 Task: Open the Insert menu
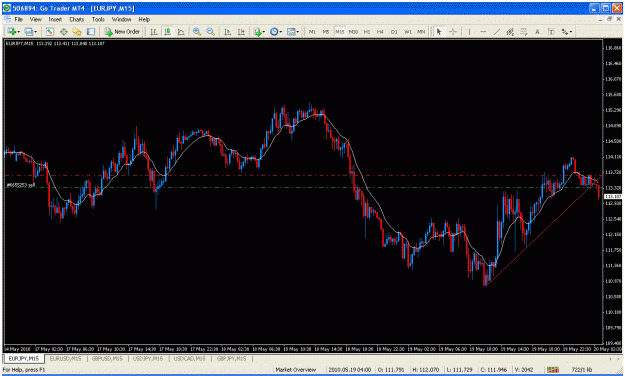[x=55, y=19]
